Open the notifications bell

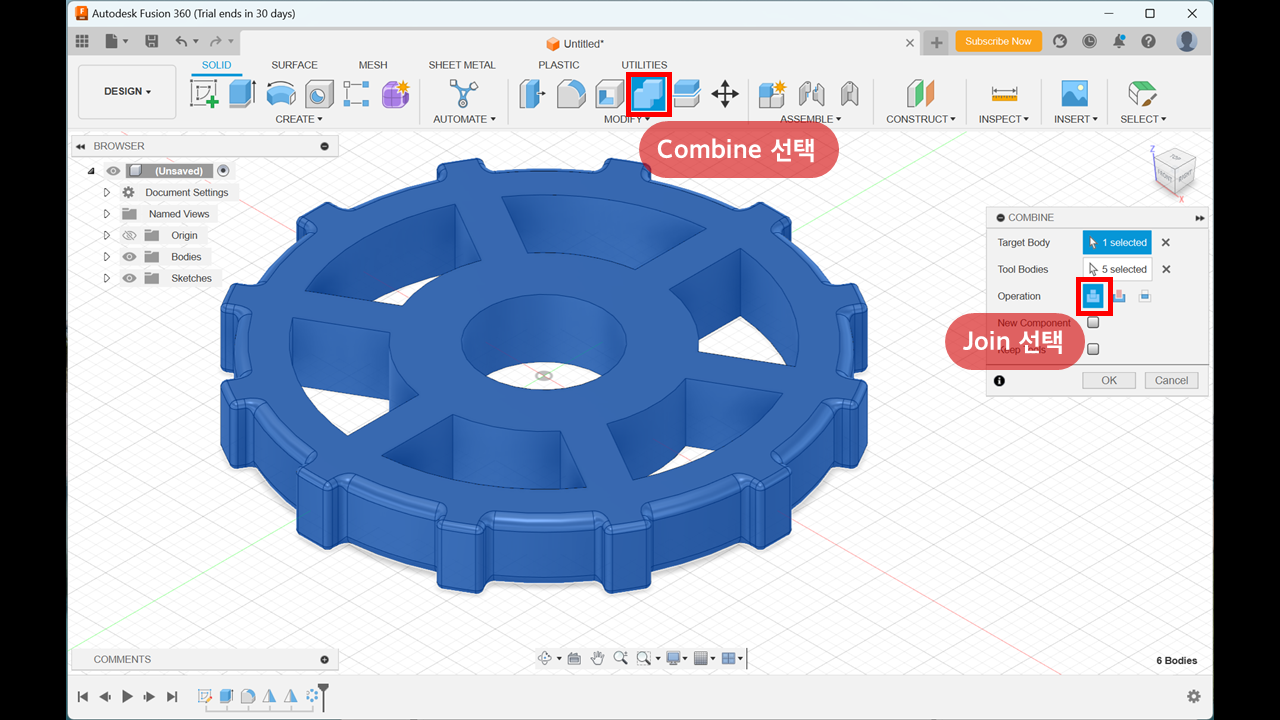[1118, 41]
